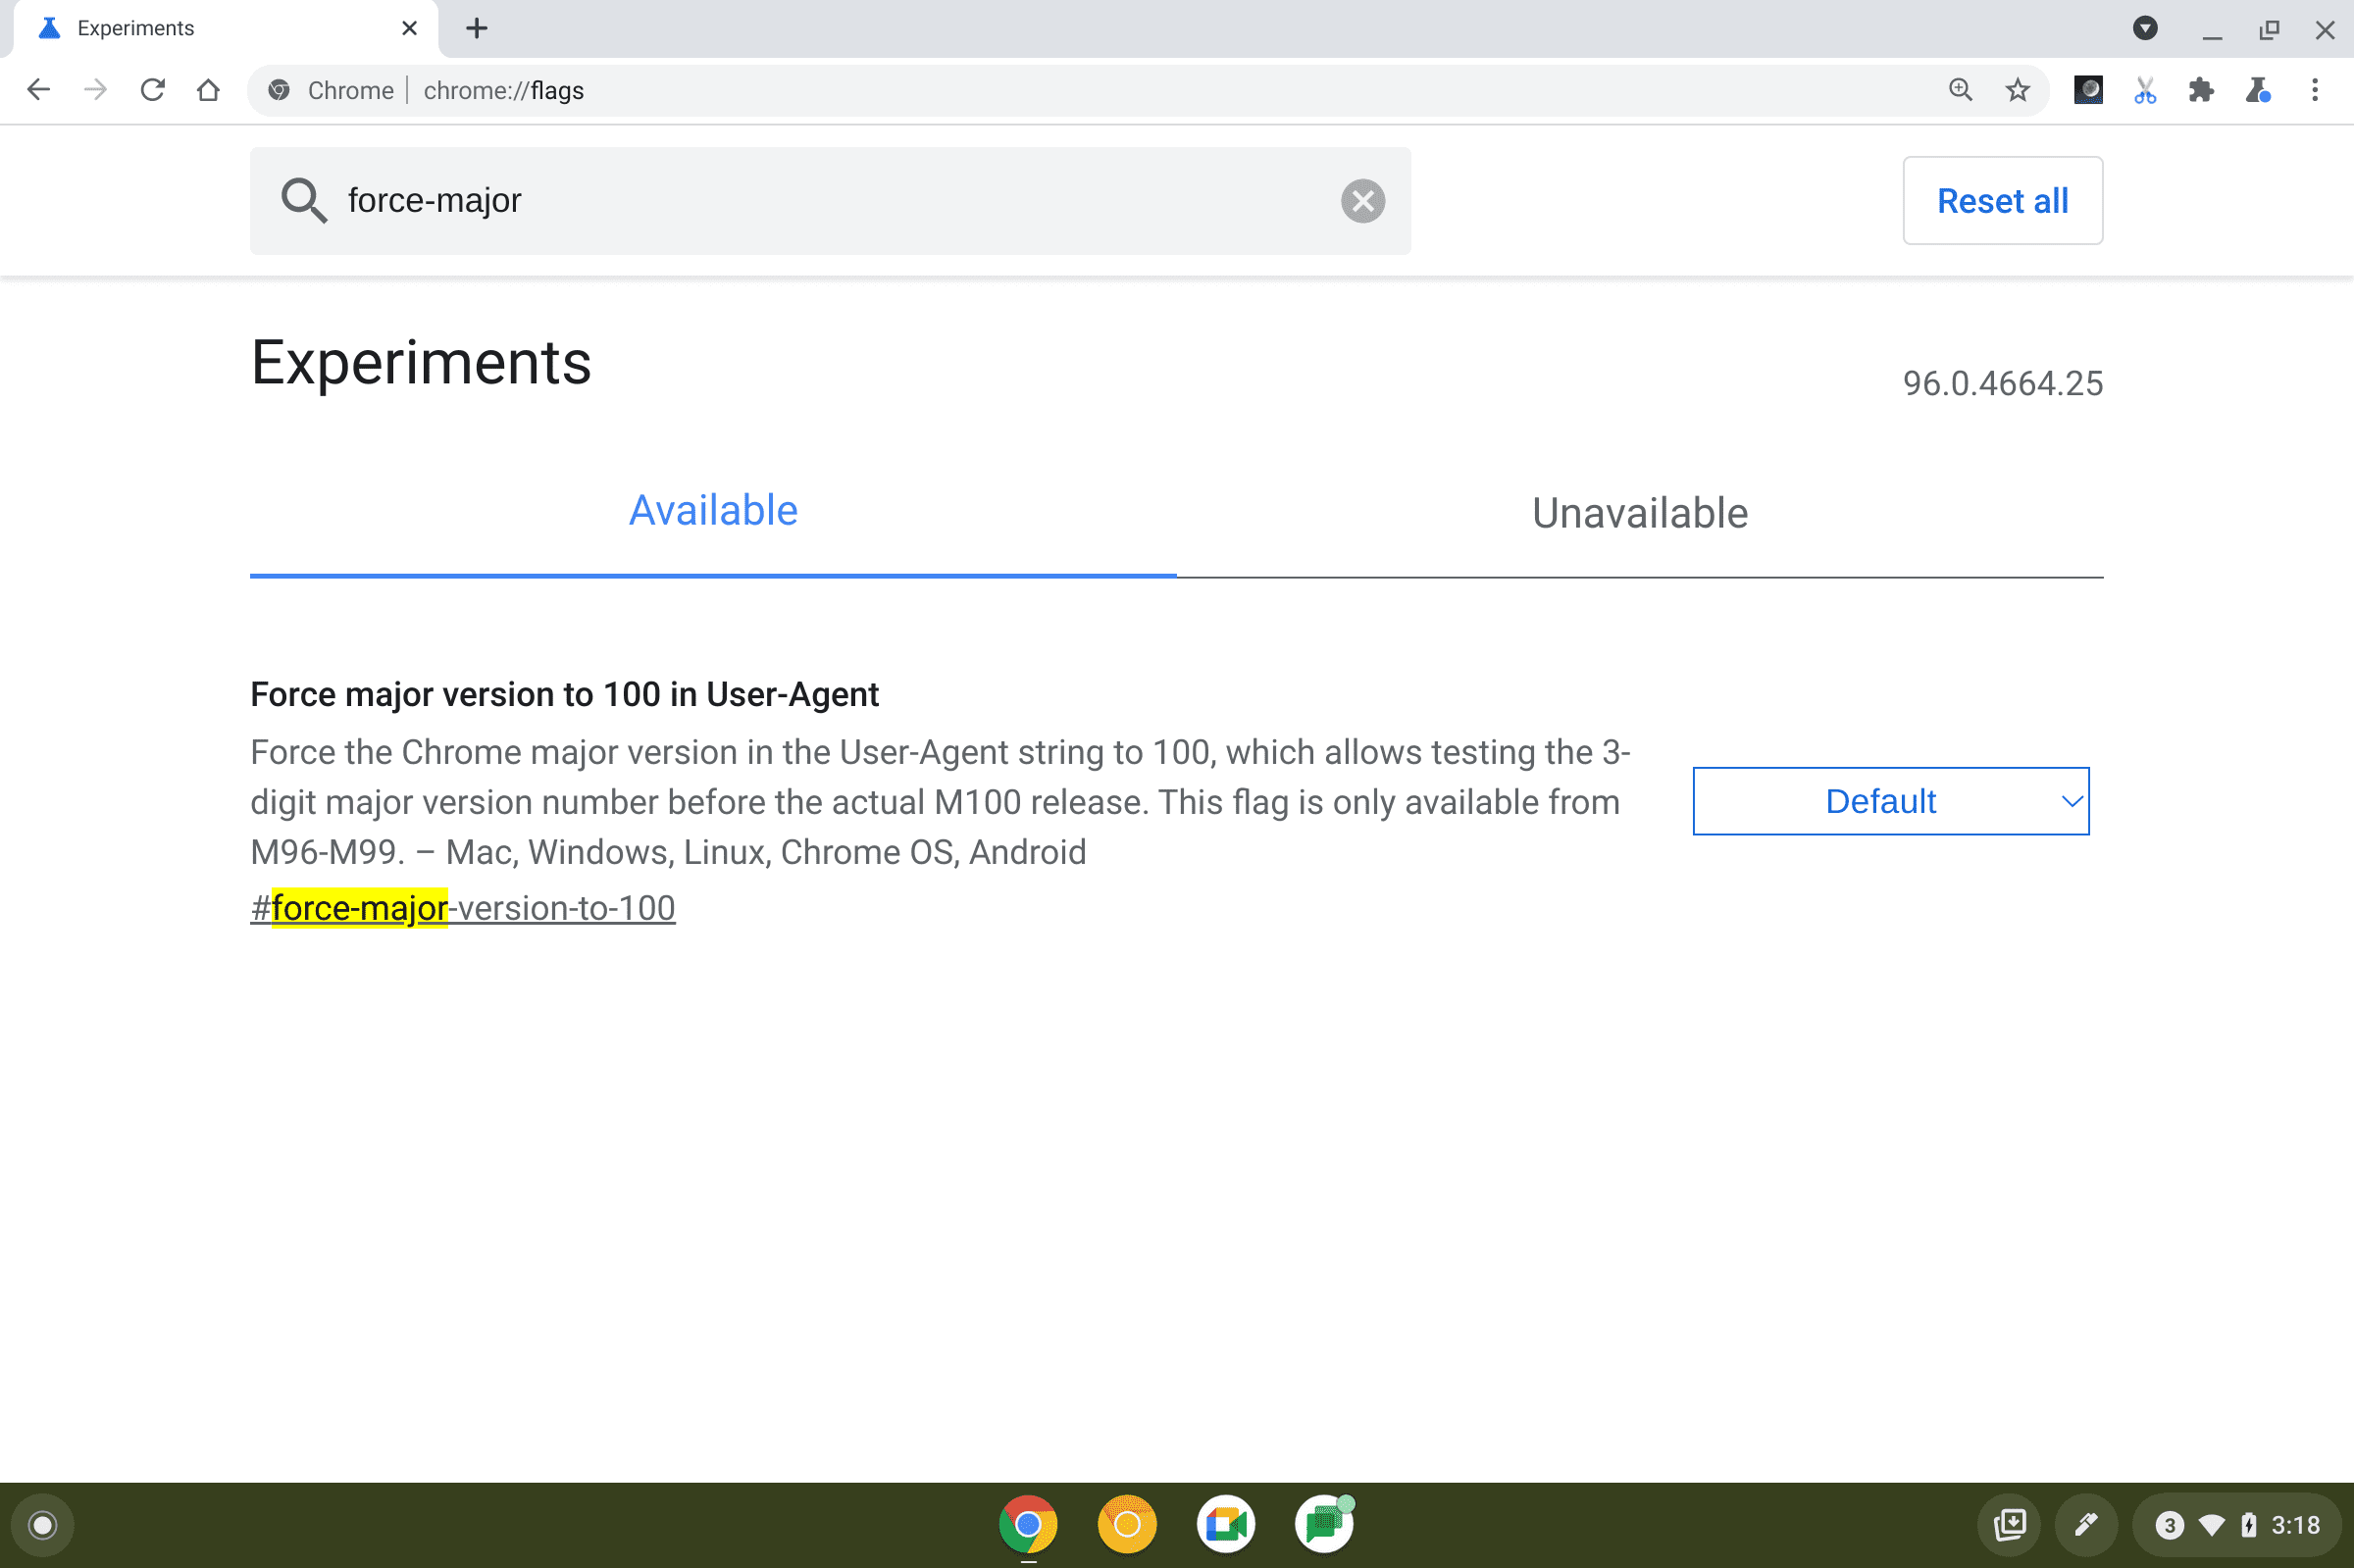2354x1568 pixels.
Task: Click the #force-major-version-to-100 link
Action: (462, 906)
